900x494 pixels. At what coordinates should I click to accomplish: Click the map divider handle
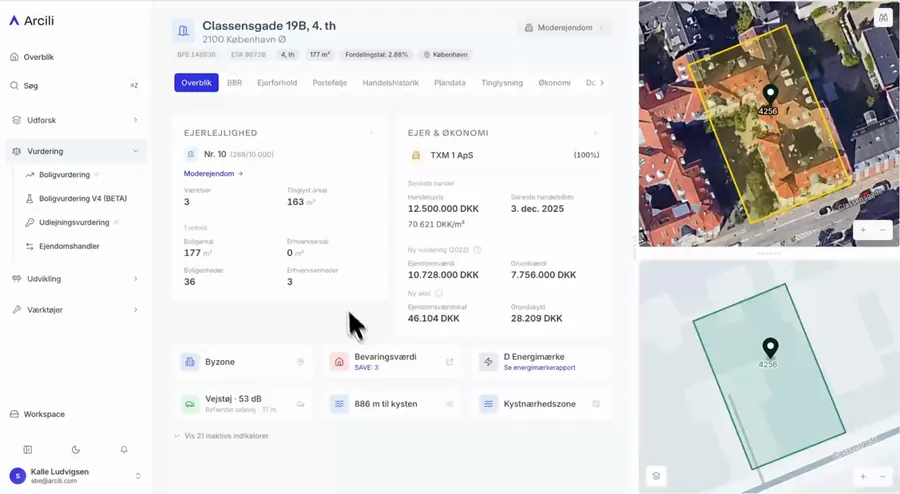pos(769,253)
